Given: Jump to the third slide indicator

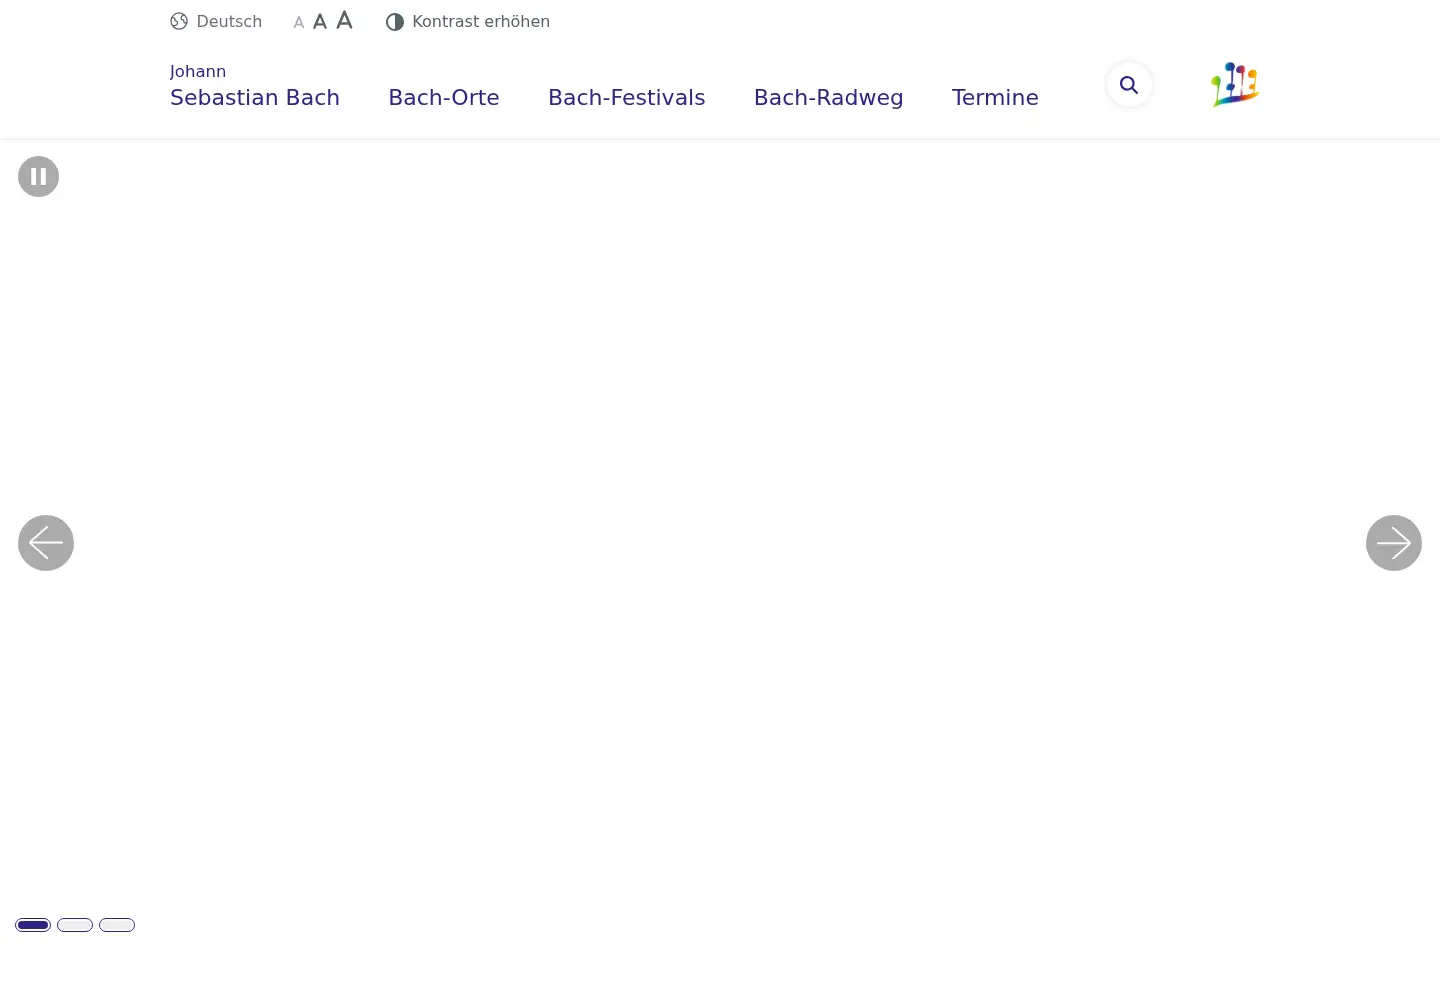Looking at the screenshot, I should 117,925.
